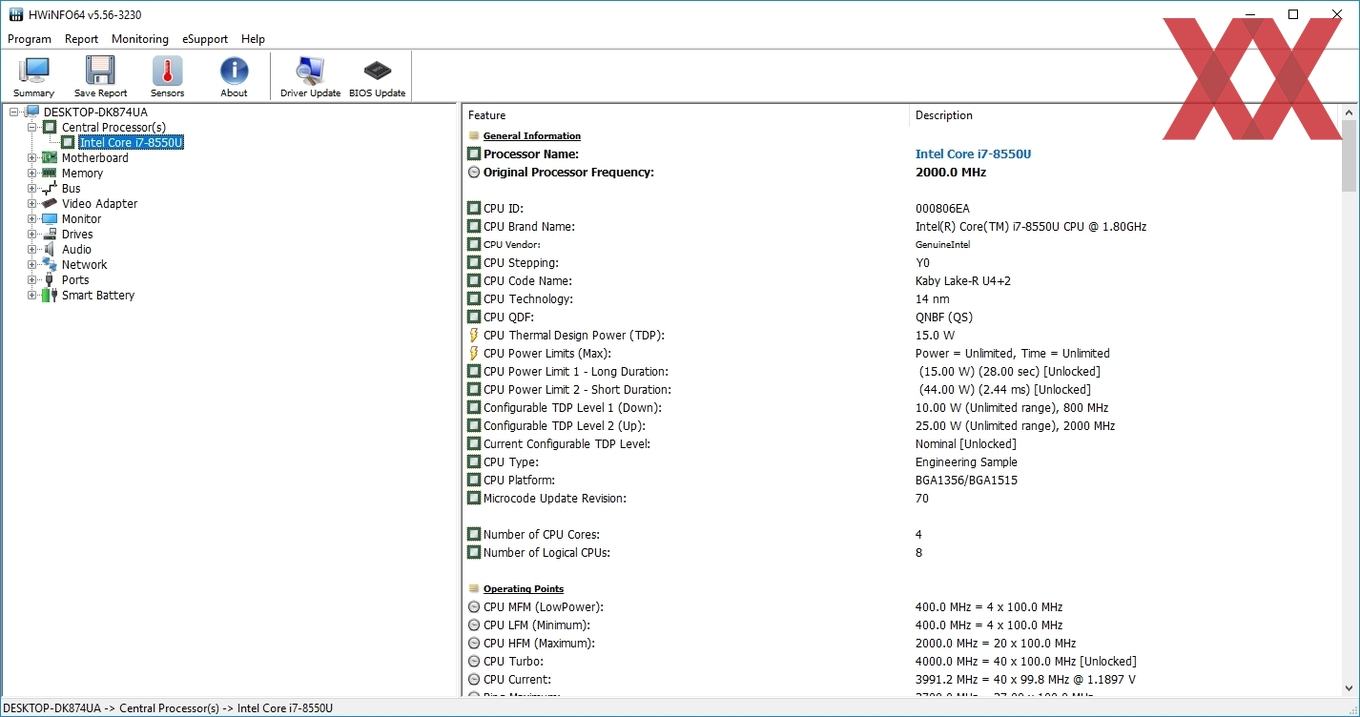
Task: Click the DESKTOP-DK874UA computer icon
Action: click(x=33, y=112)
